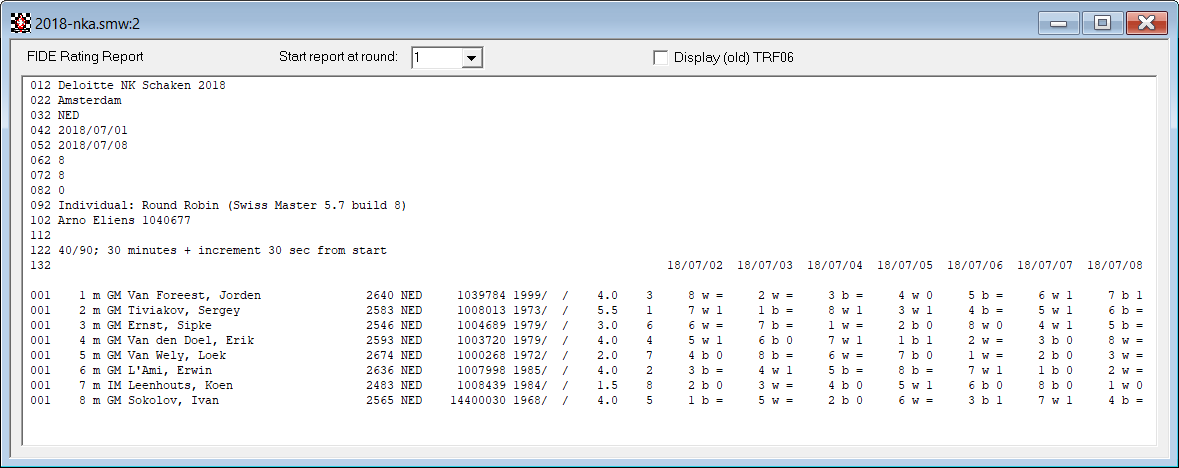The height and width of the screenshot is (468, 1179).
Task: Select line '102 Arno Eliens 1040677'
Action: point(111,220)
